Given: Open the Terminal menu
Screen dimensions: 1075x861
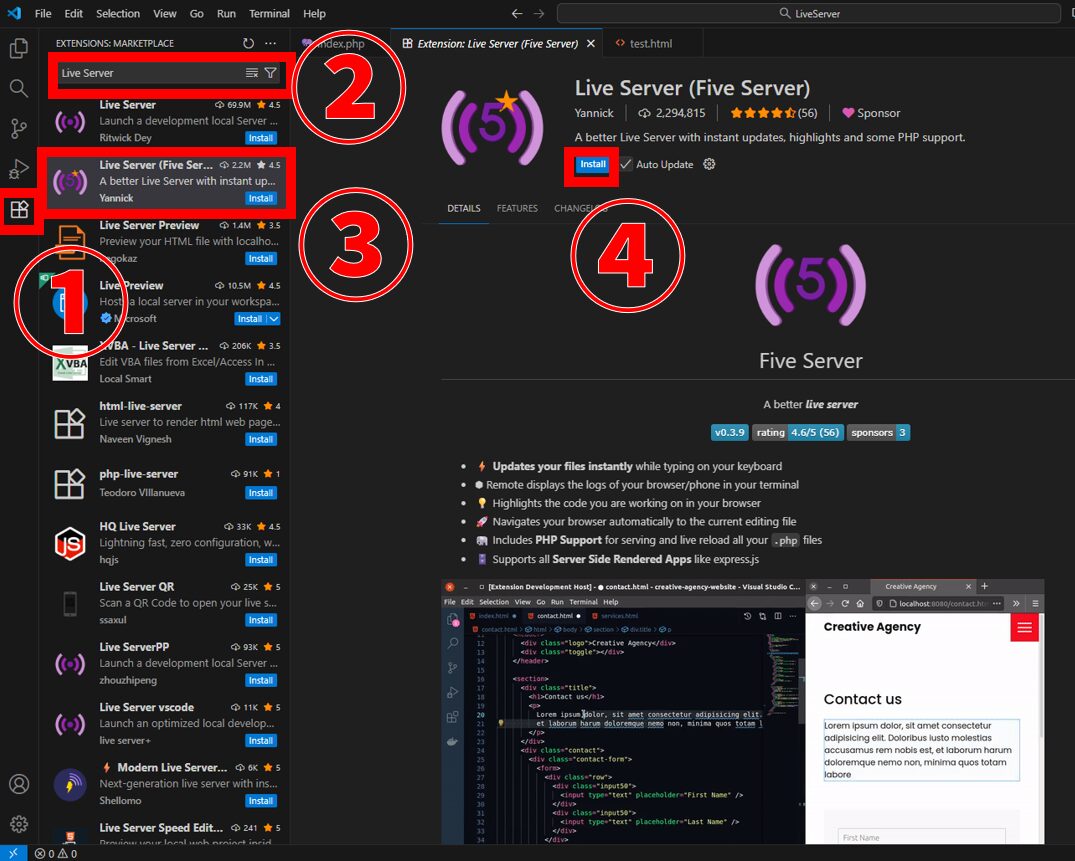Looking at the screenshot, I should (269, 13).
